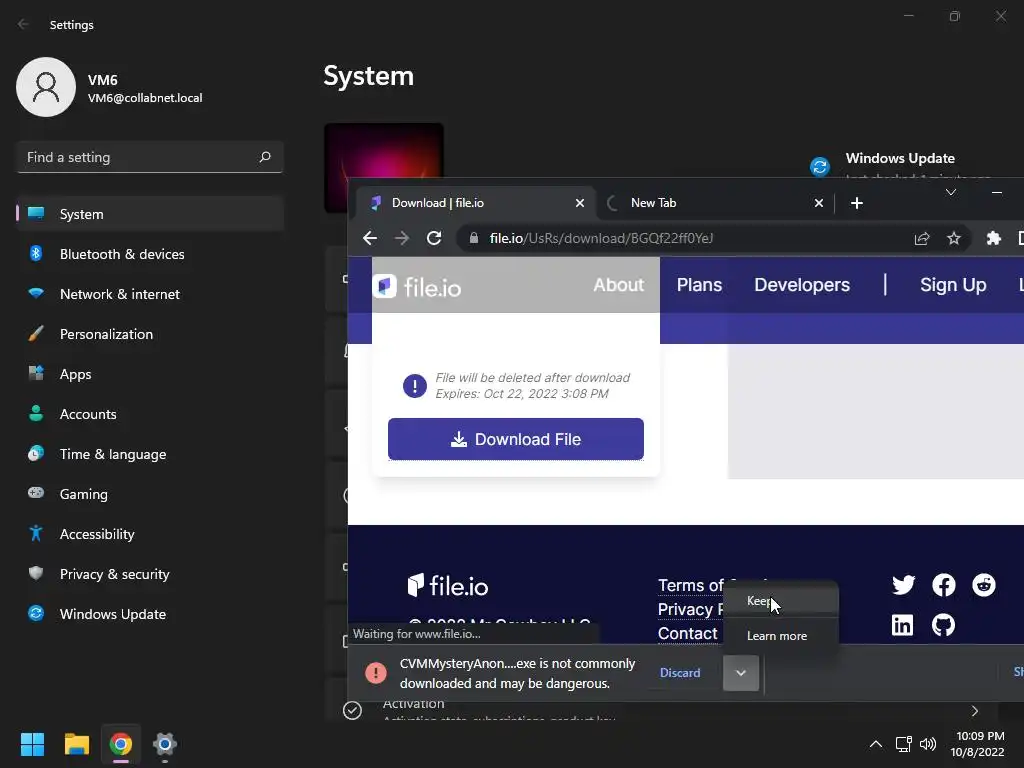
Task: Minimize the Chrome window
Action: (x=997, y=192)
